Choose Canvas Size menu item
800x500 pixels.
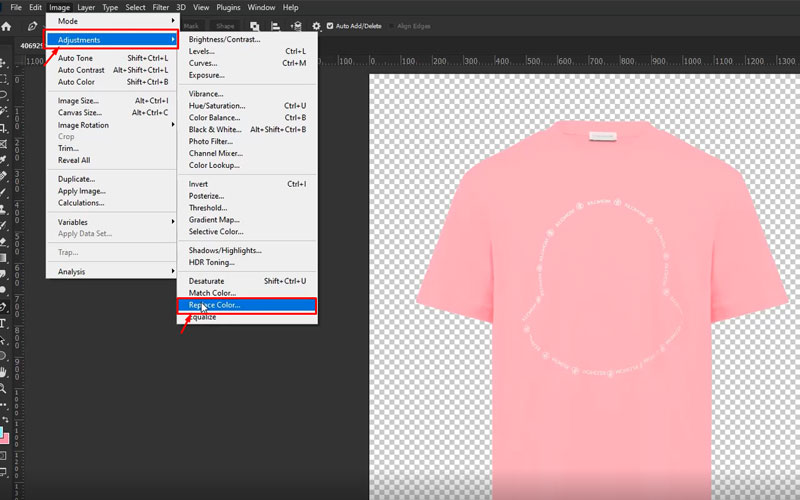tap(111, 113)
